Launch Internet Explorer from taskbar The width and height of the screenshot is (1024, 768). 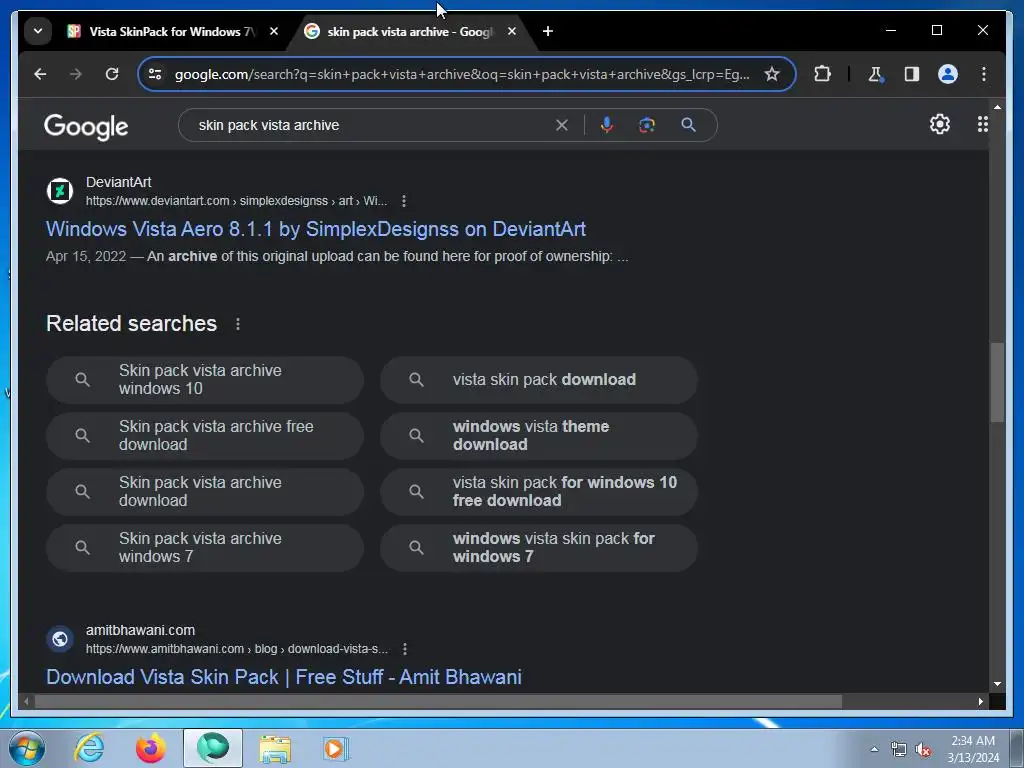pos(89,748)
